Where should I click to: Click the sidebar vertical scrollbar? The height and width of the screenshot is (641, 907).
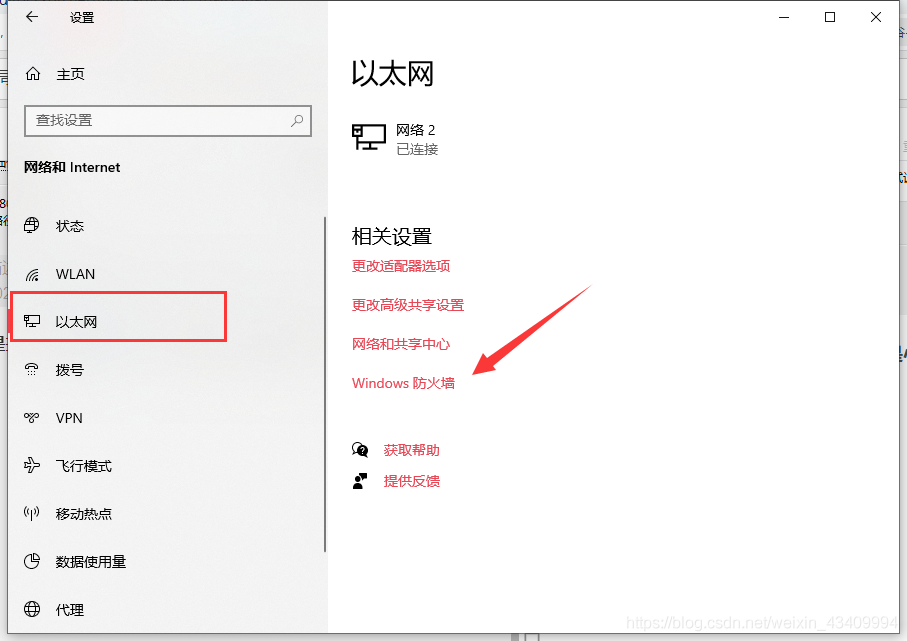[x=325, y=384]
